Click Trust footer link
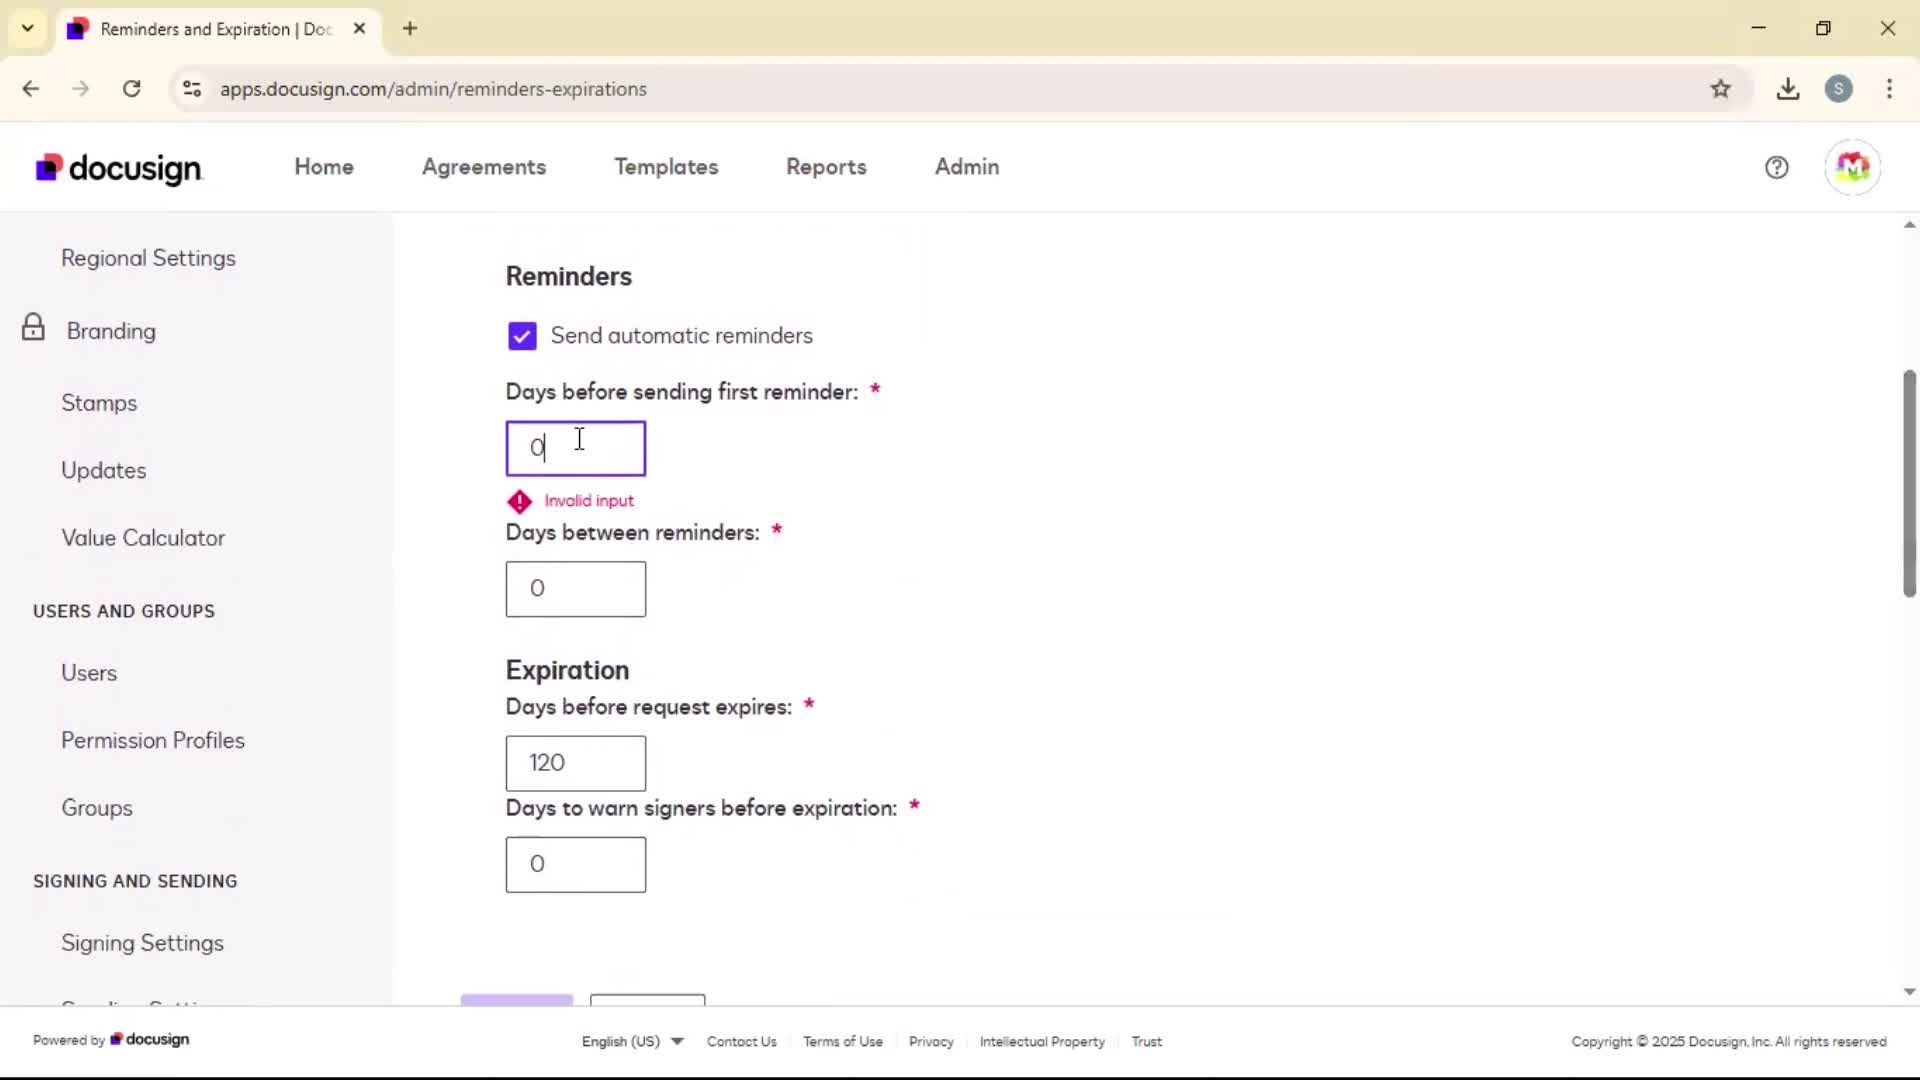This screenshot has height=1080, width=1920. [1146, 1042]
